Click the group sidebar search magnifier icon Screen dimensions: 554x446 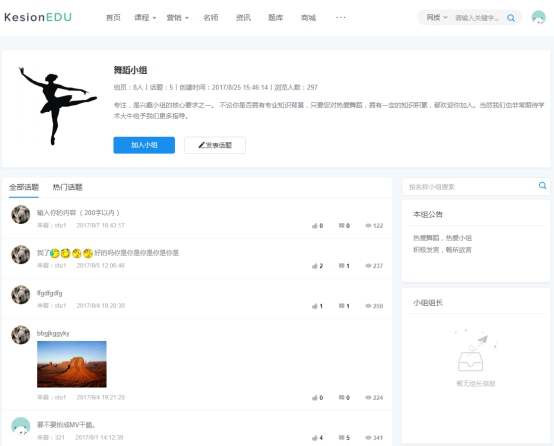click(542, 186)
